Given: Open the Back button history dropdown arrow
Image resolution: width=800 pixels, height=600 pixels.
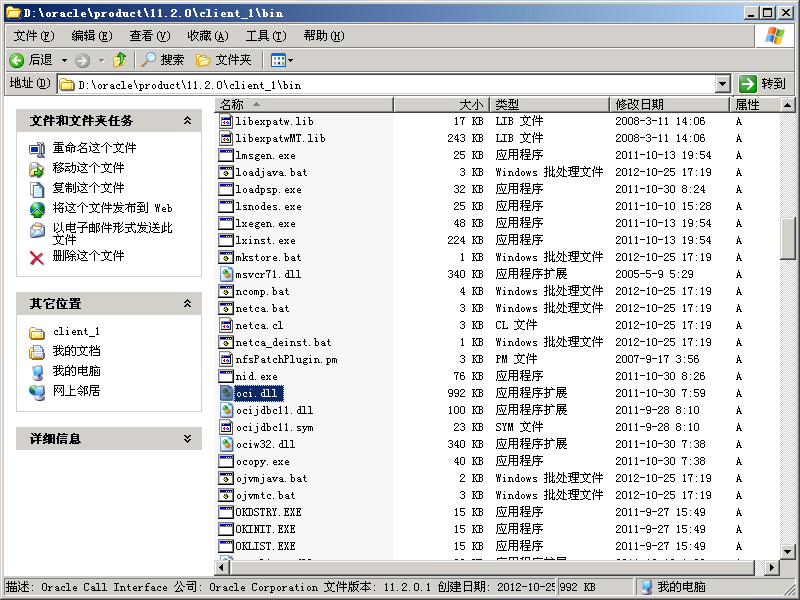Looking at the screenshot, I should click(x=64, y=61).
